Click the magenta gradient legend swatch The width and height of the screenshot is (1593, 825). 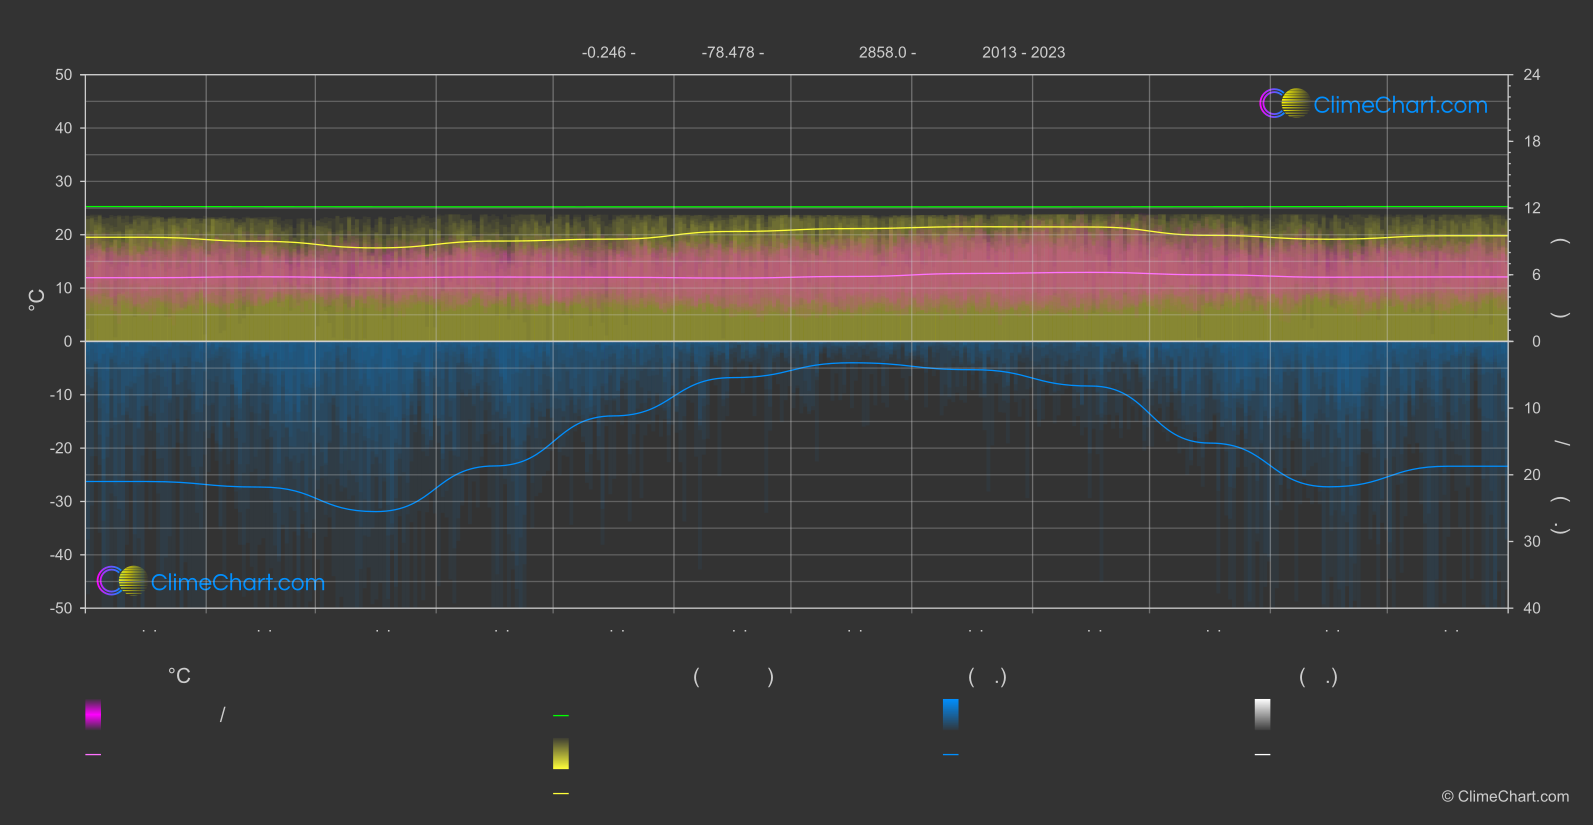(x=93, y=714)
